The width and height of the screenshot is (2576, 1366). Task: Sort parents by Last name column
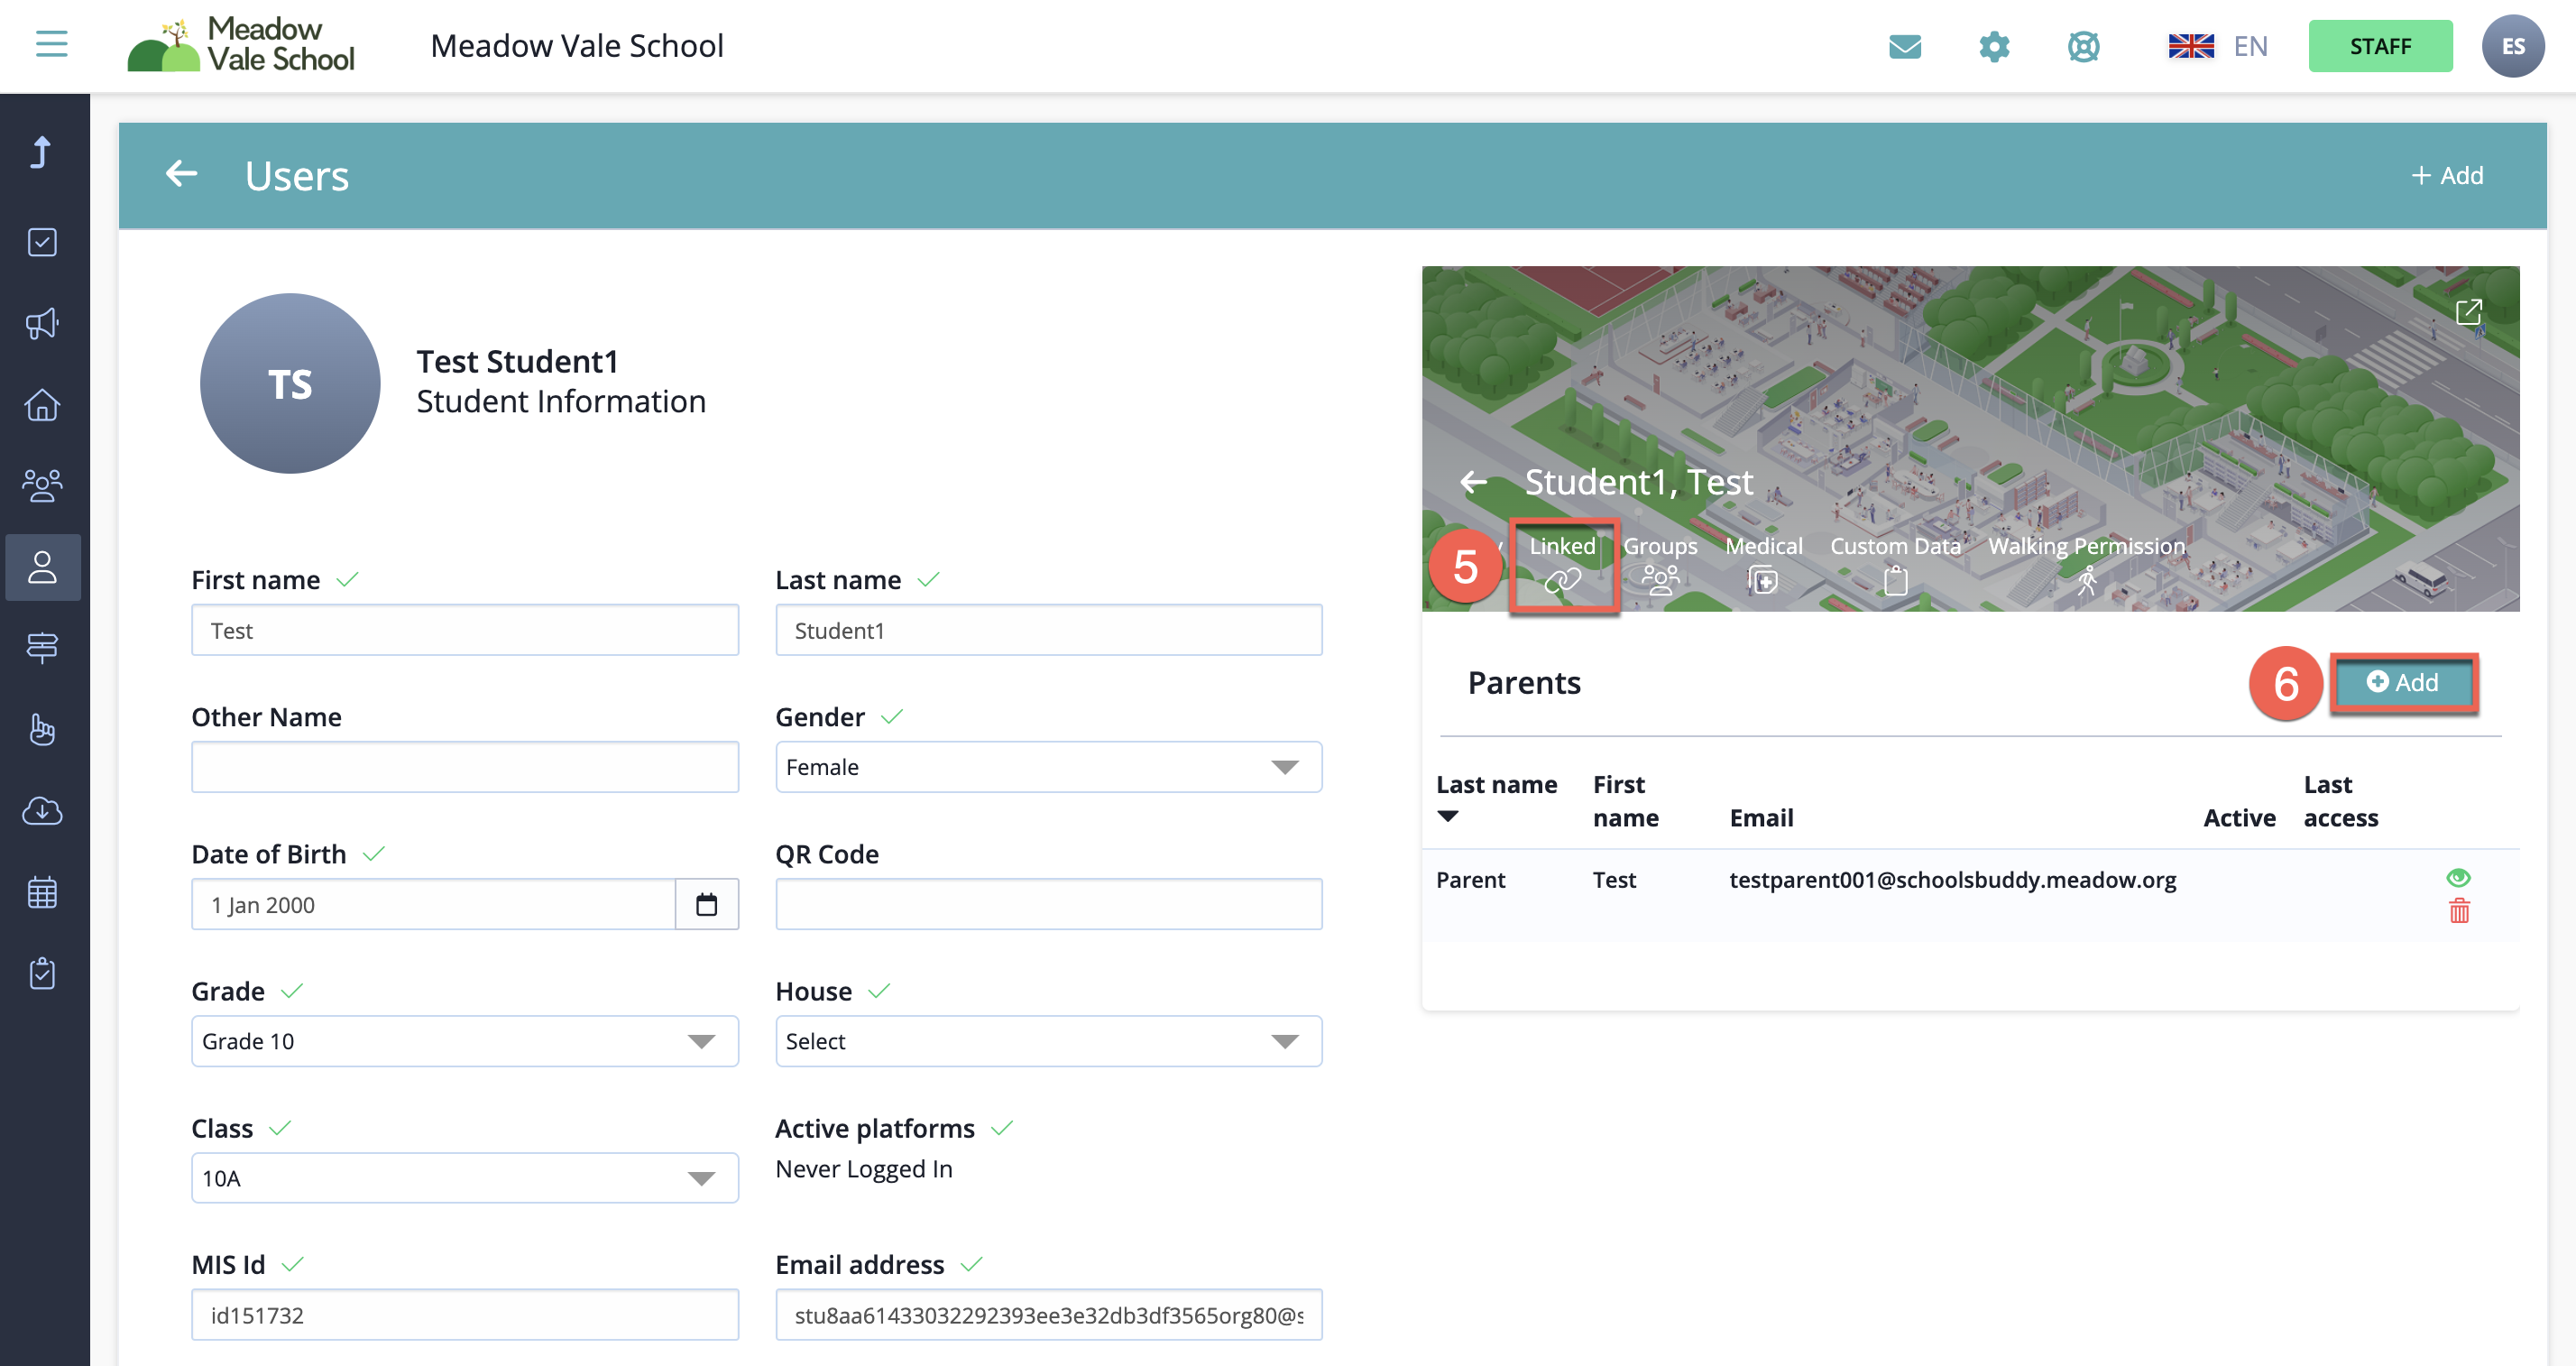tap(1495, 785)
